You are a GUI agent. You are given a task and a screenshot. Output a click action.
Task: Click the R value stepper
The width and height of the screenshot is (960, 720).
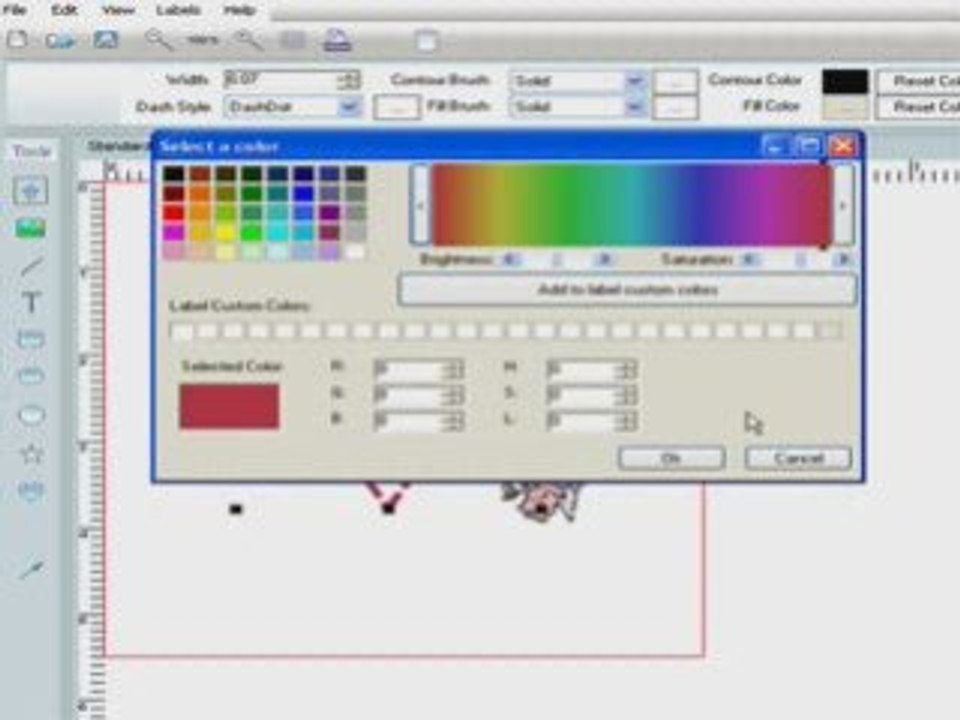pos(454,369)
